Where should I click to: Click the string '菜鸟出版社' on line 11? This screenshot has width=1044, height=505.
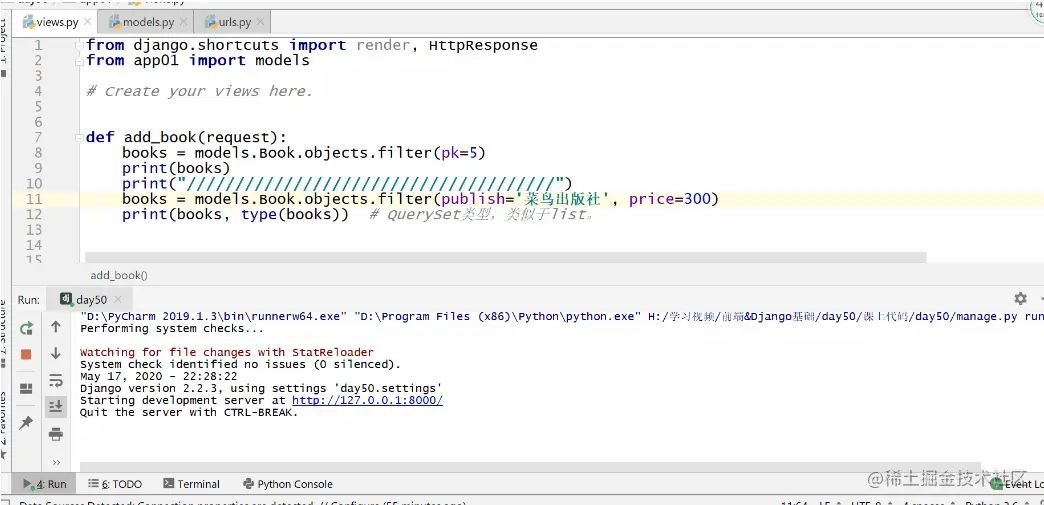(x=565, y=199)
